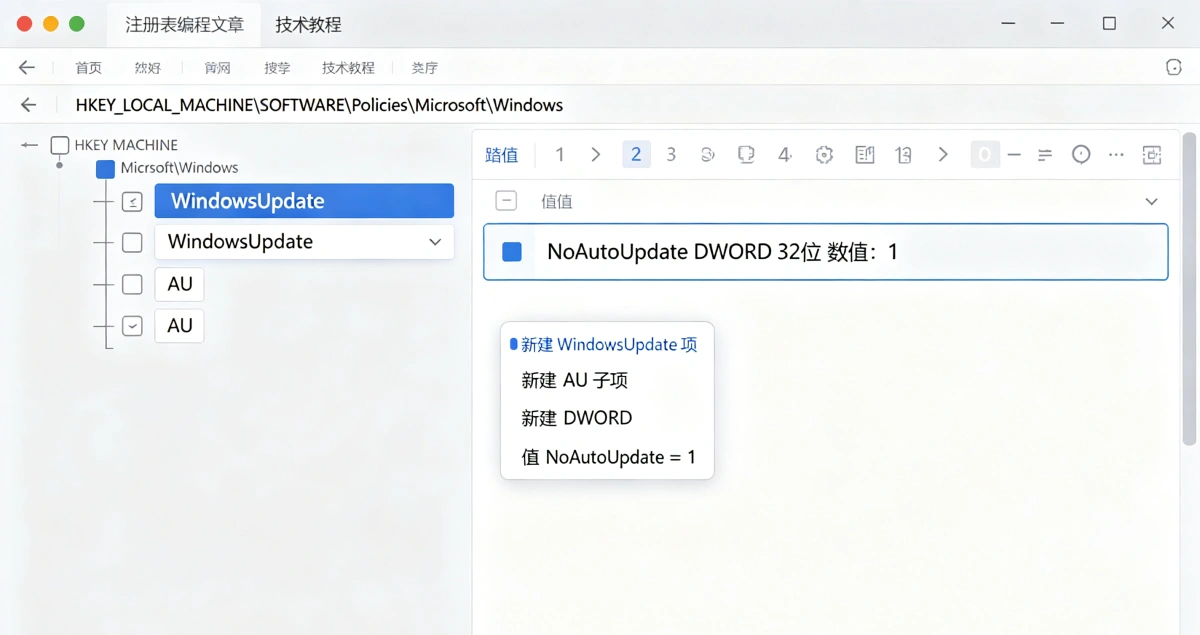Toggle the empty checkbox beside AU
Viewport: 1200px width, 635px height.
(132, 284)
